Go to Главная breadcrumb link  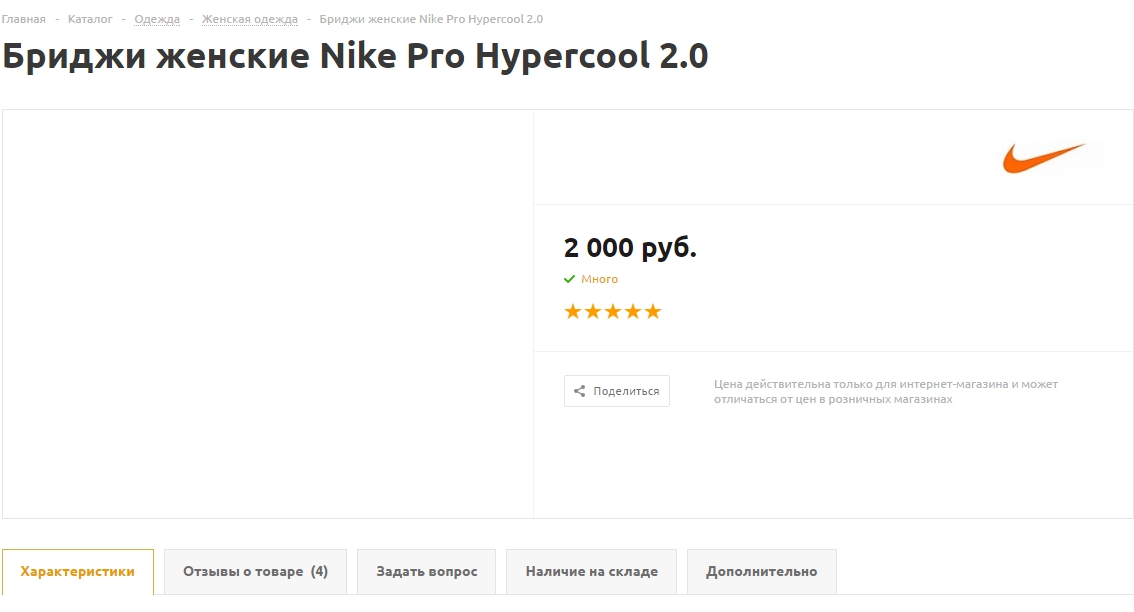[x=24, y=19]
